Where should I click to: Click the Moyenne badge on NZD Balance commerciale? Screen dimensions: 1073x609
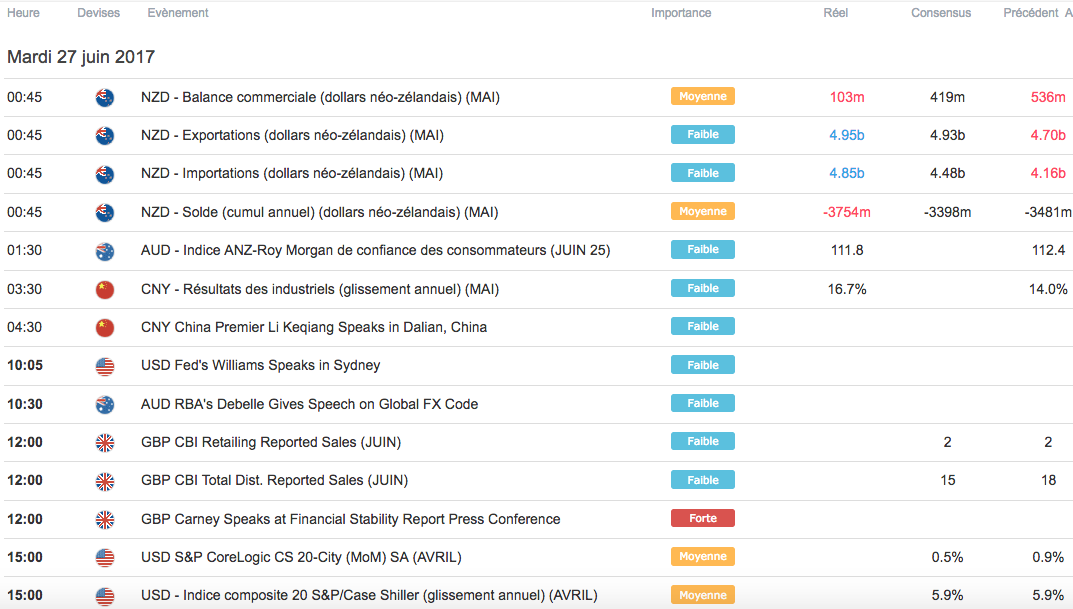702,96
